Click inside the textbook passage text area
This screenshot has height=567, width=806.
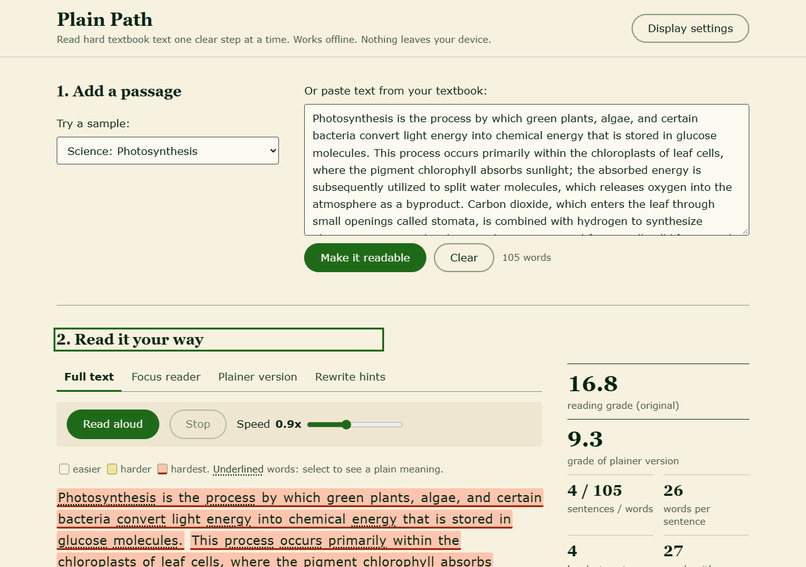[526, 170]
